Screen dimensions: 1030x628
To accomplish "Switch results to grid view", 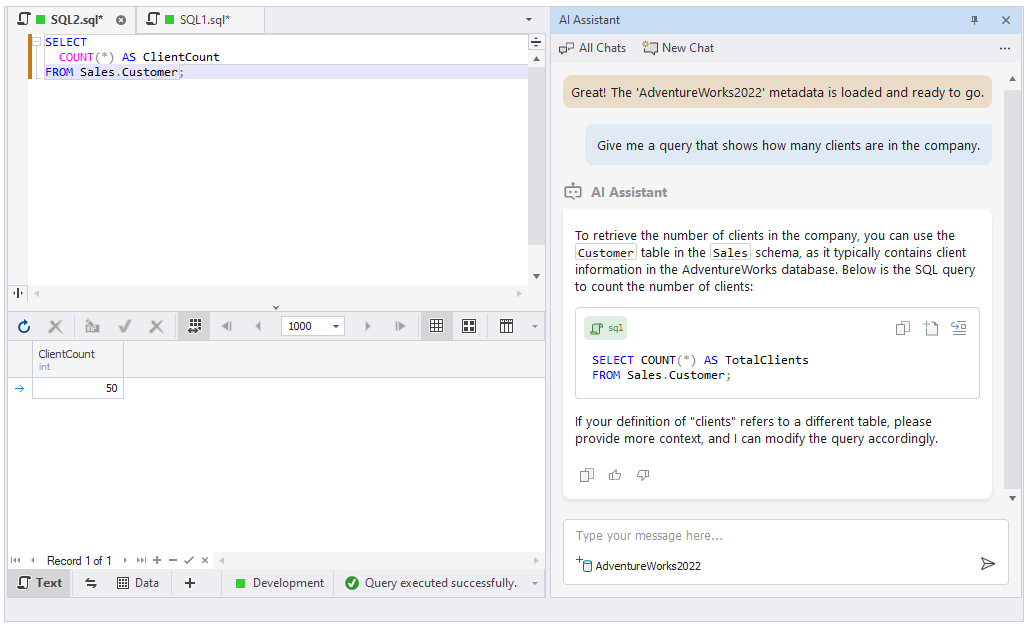I will [x=436, y=326].
